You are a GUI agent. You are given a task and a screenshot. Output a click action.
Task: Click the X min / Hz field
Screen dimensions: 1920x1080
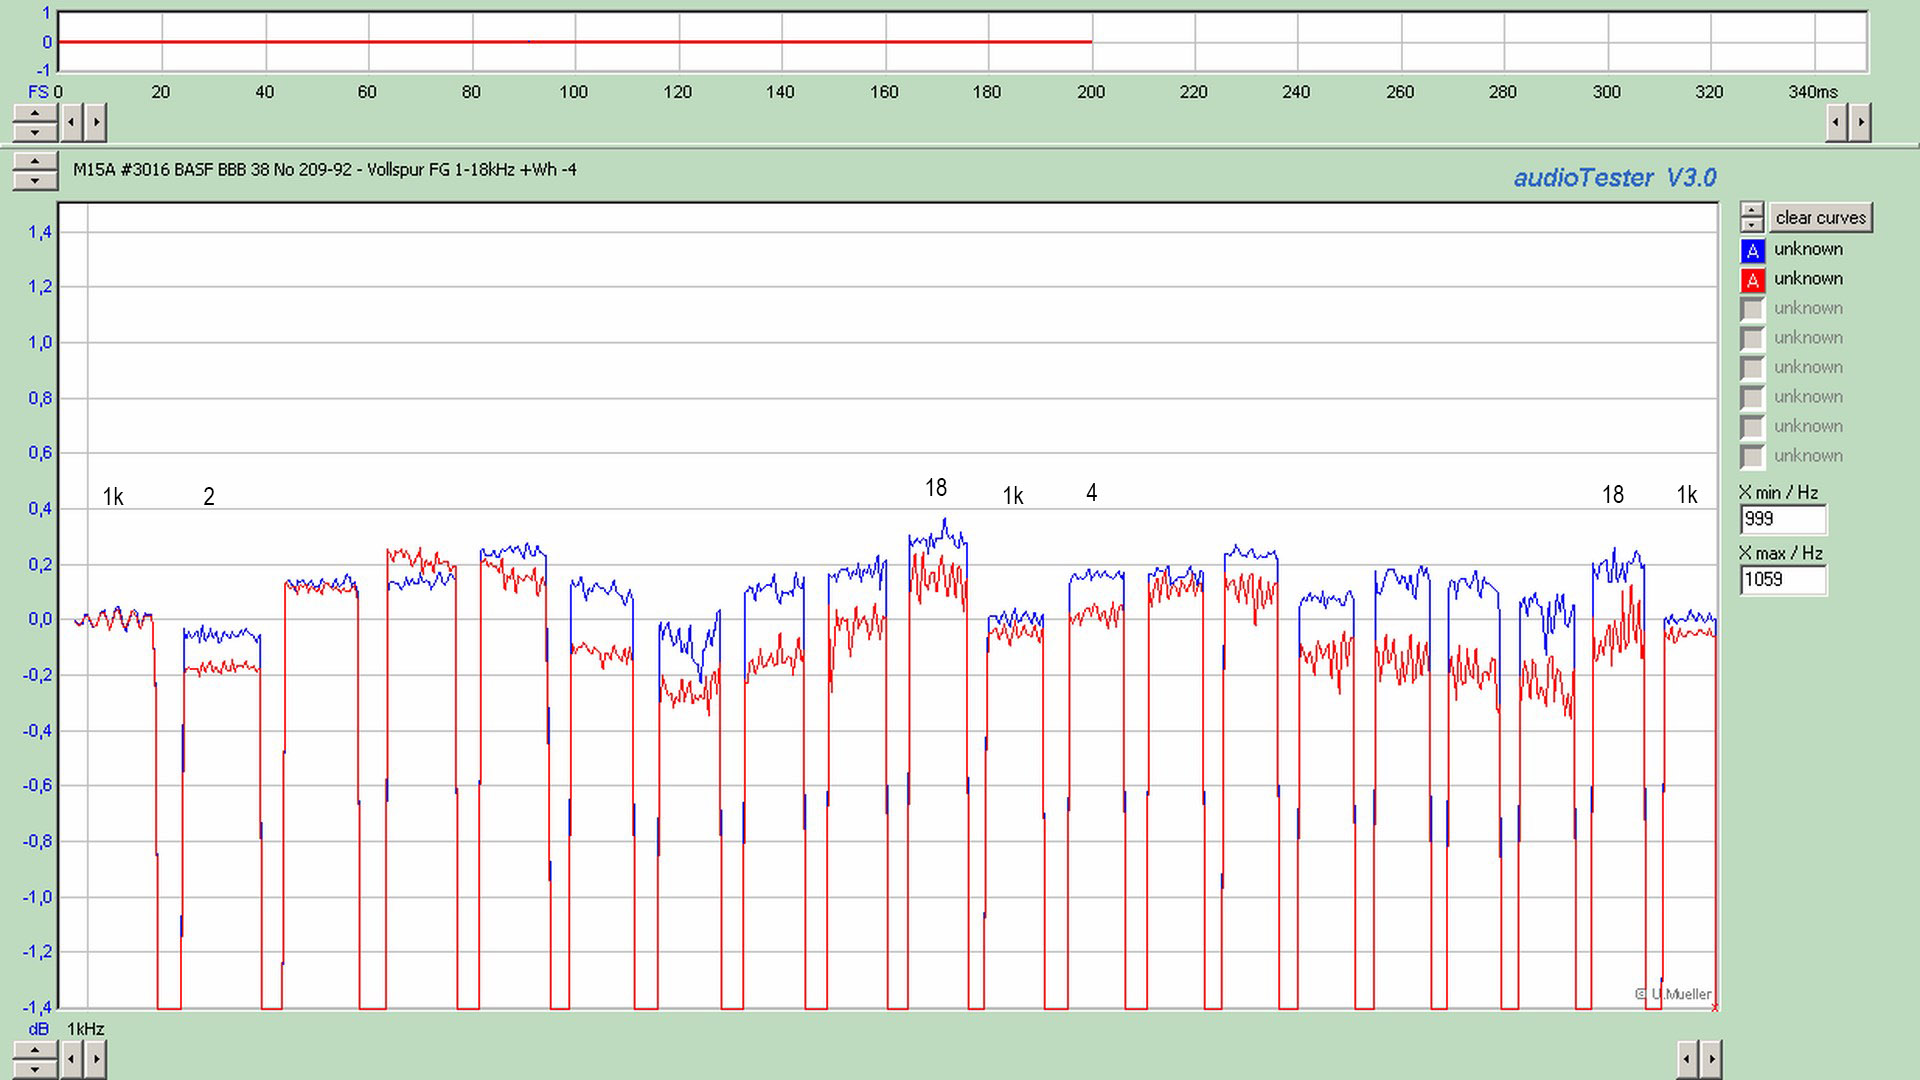[1782, 519]
